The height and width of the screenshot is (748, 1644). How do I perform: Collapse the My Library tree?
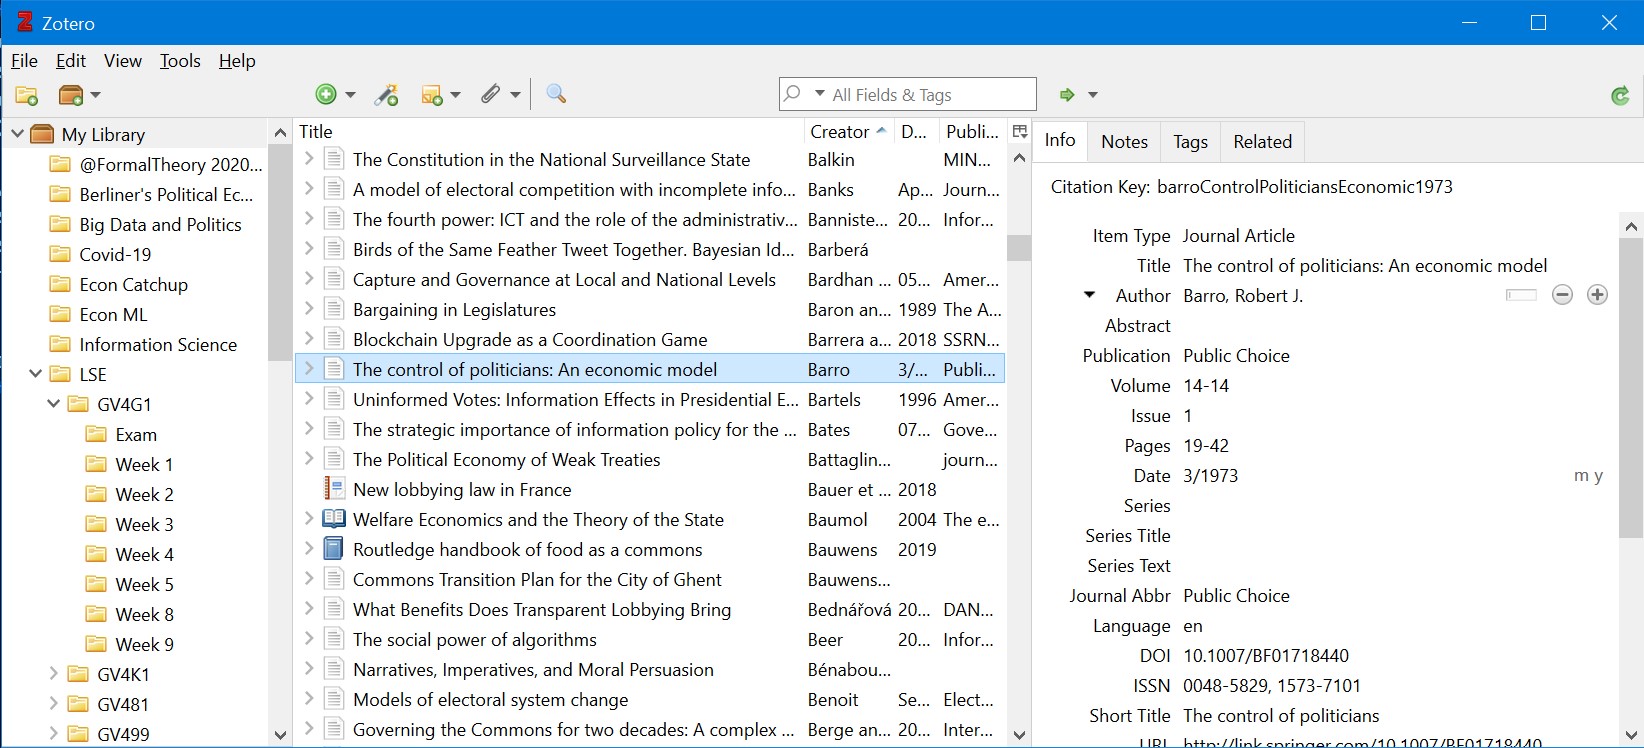(x=17, y=133)
